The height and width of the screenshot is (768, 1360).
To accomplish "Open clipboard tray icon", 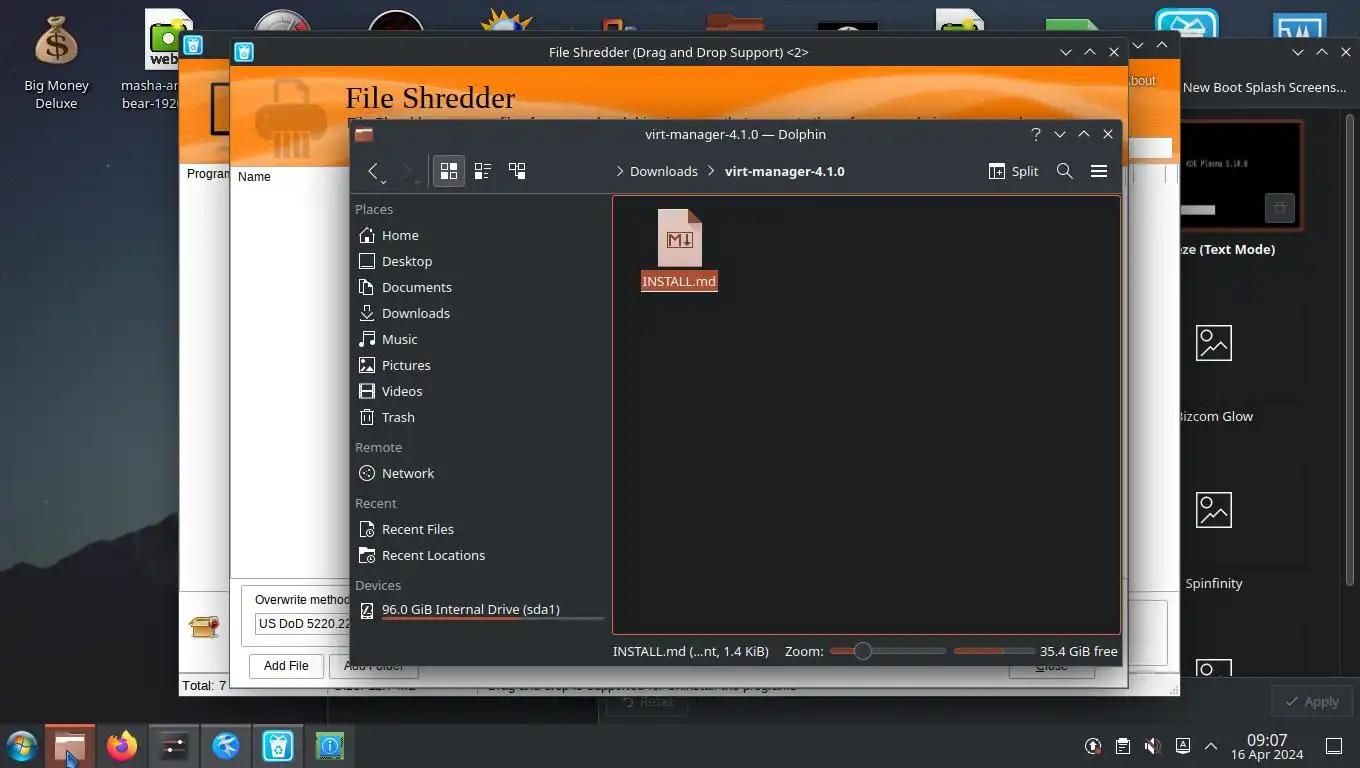I will (1123, 746).
